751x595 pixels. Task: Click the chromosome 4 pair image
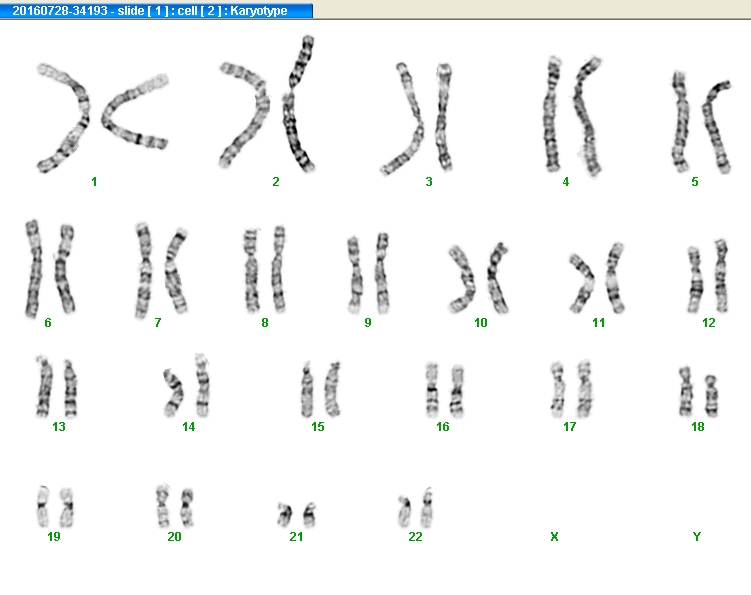(x=573, y=115)
